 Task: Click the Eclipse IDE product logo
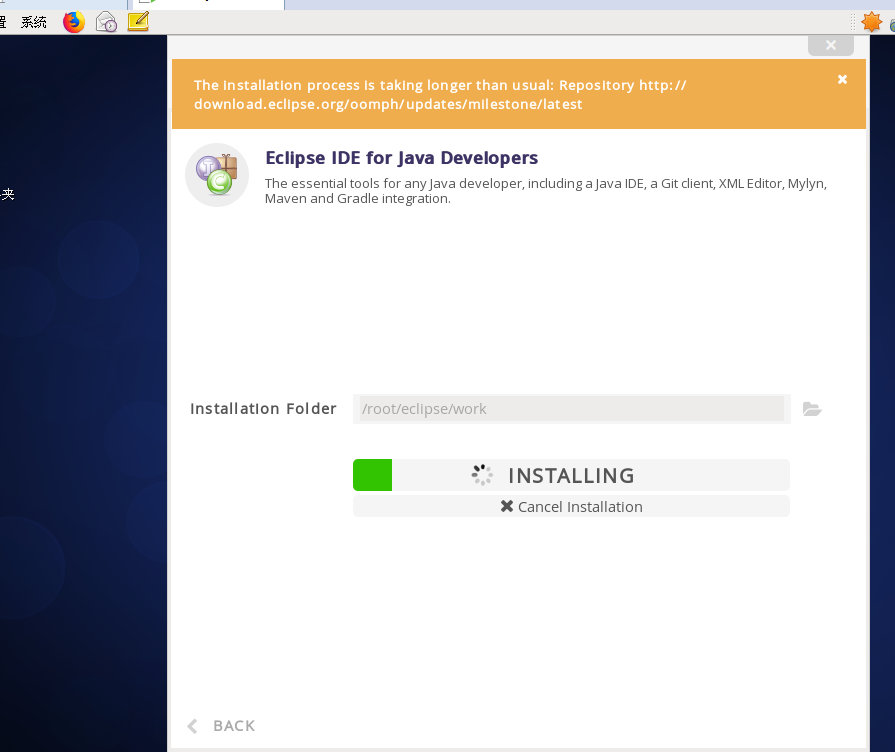click(x=216, y=175)
